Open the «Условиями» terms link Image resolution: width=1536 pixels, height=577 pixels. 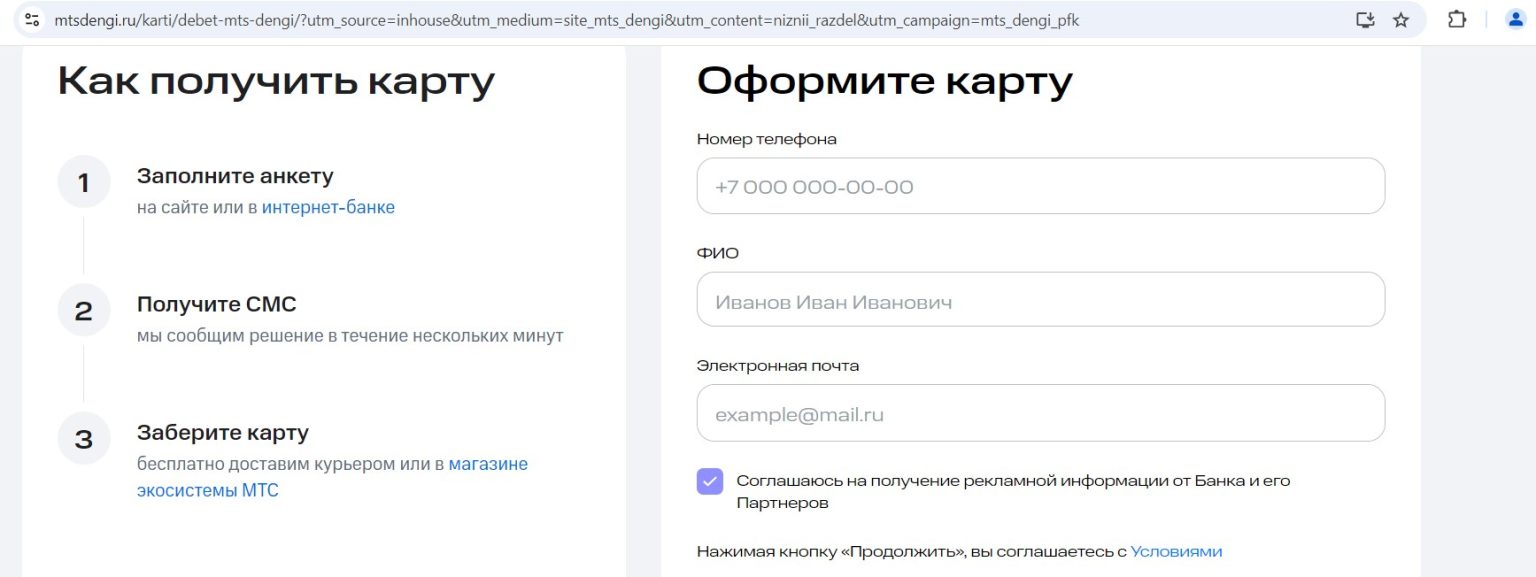pos(1176,551)
